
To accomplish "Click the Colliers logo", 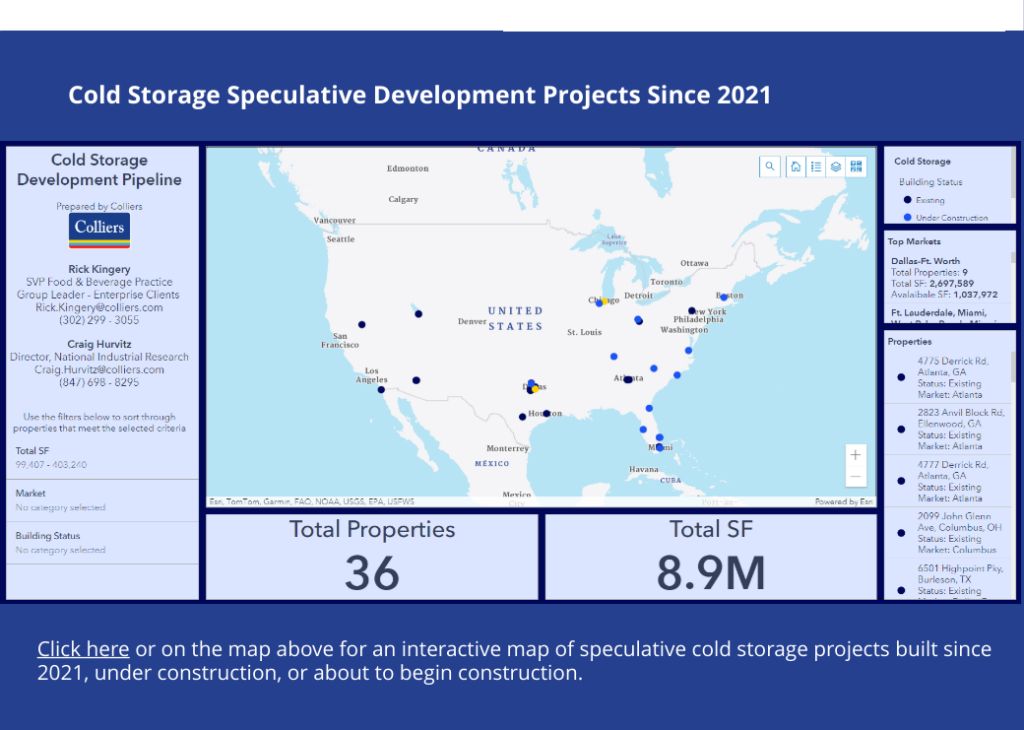I will pos(98,230).
